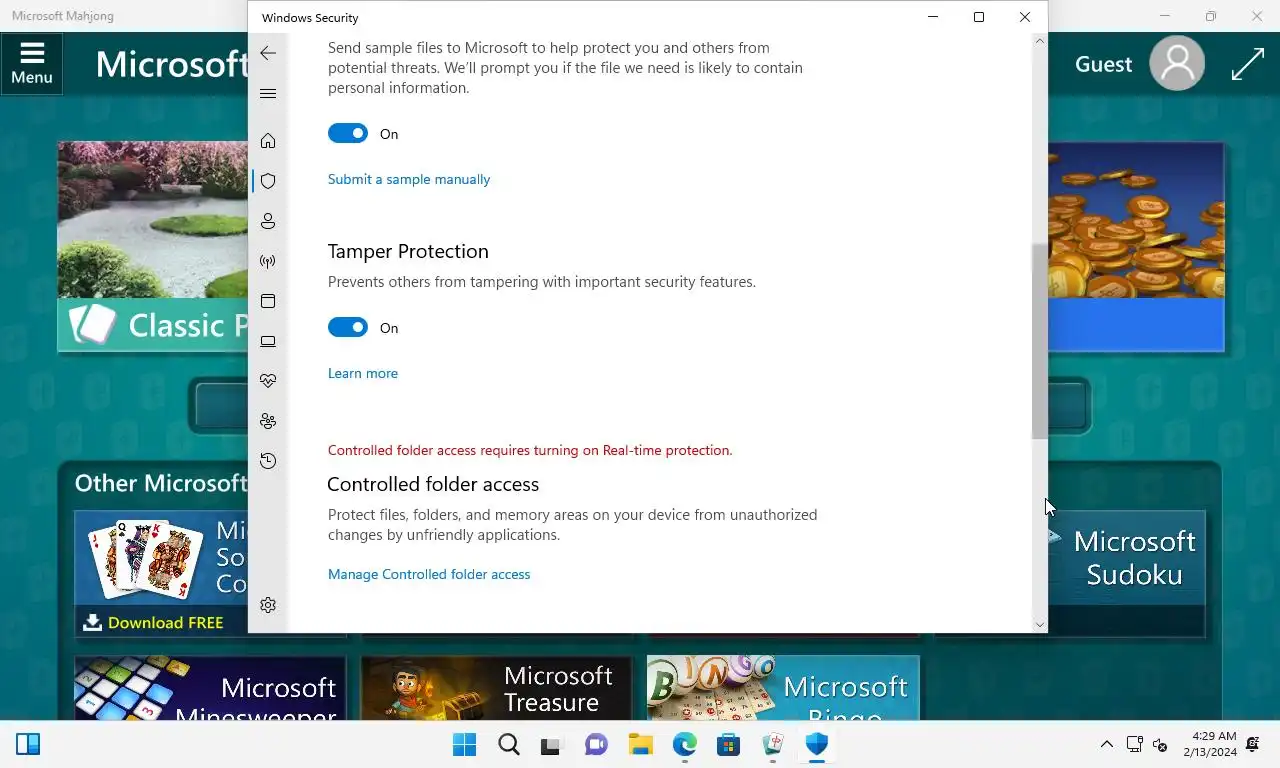This screenshot has height=768, width=1280.
Task: Go back in Windows Security
Action: (268, 53)
